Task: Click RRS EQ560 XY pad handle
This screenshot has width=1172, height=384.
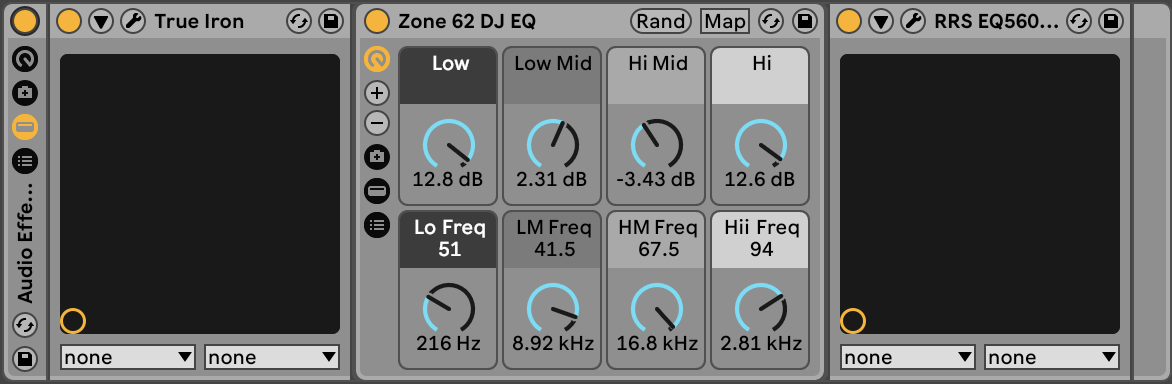Action: coord(853,321)
